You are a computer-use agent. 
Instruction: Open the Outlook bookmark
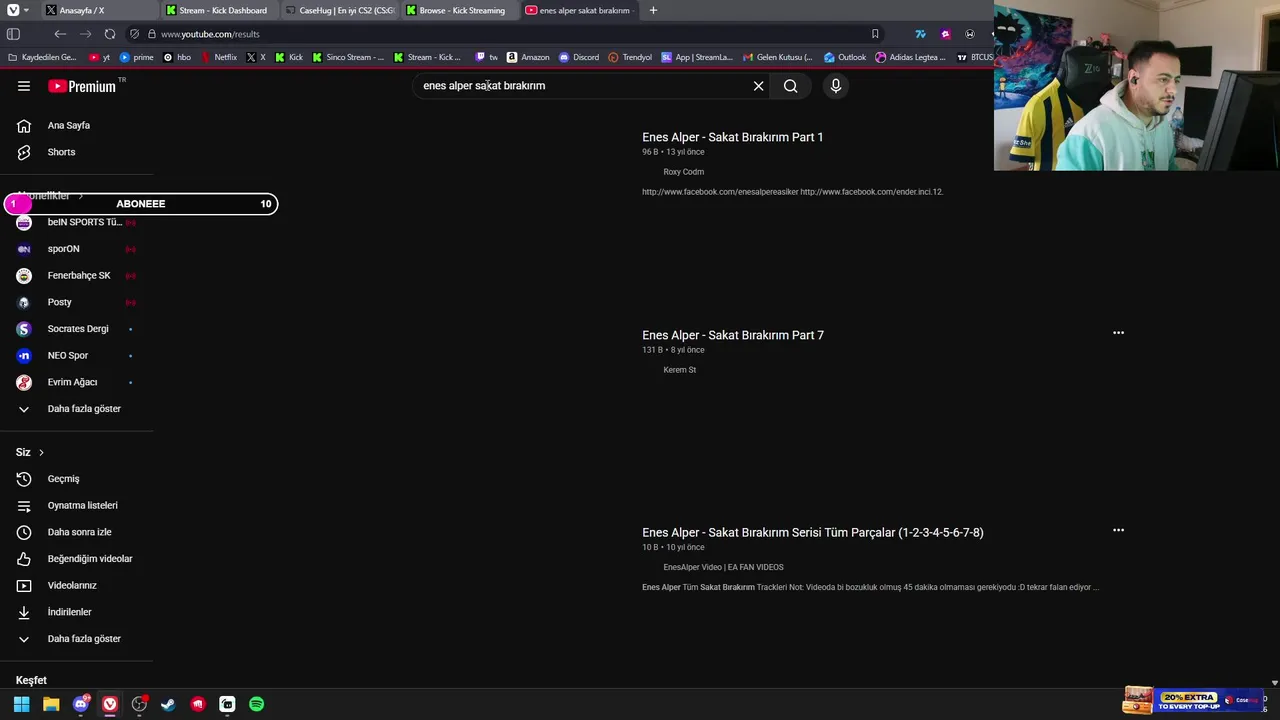pos(845,57)
